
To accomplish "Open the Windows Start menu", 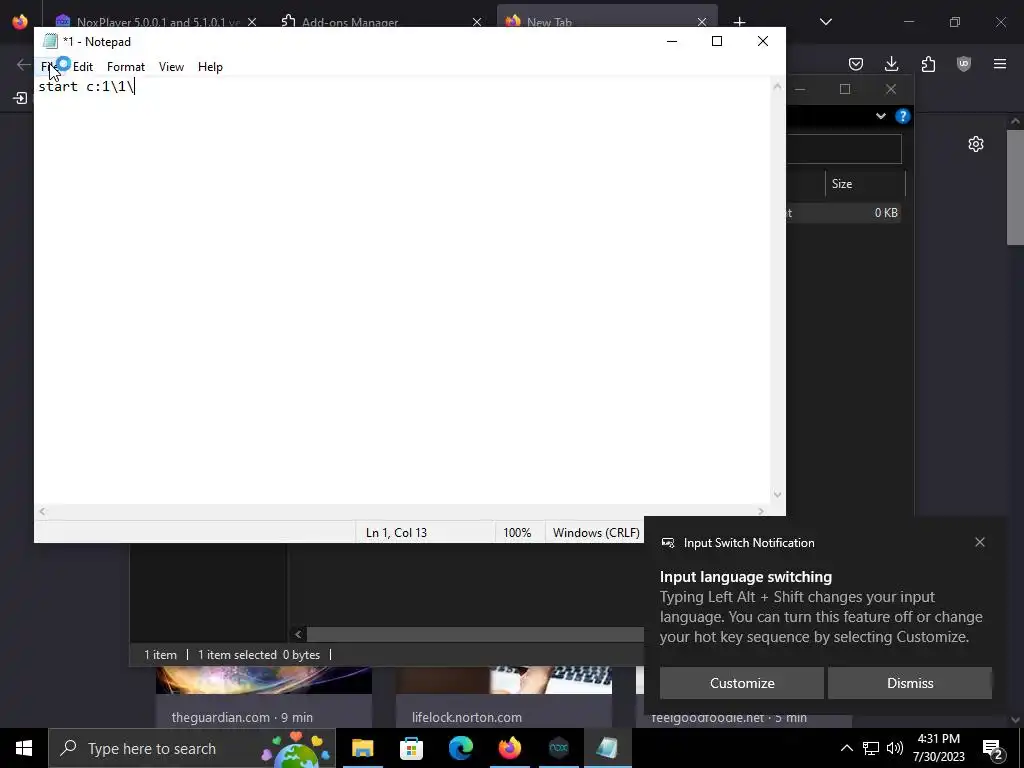I will (x=24, y=748).
